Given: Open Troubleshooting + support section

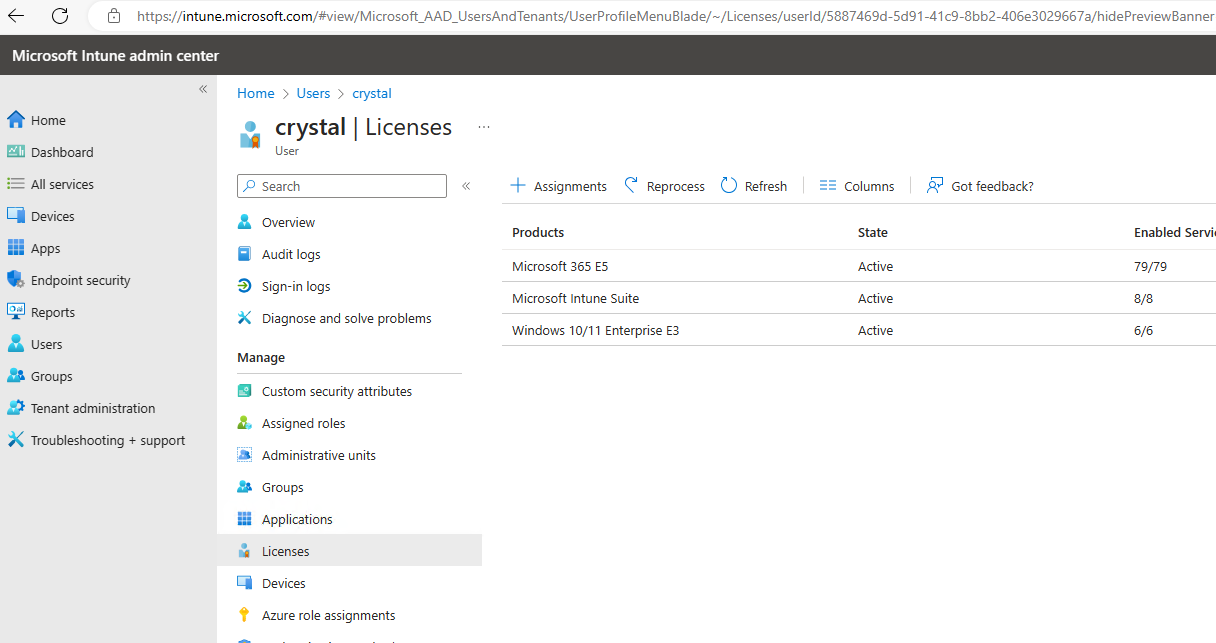Looking at the screenshot, I should tap(108, 440).
